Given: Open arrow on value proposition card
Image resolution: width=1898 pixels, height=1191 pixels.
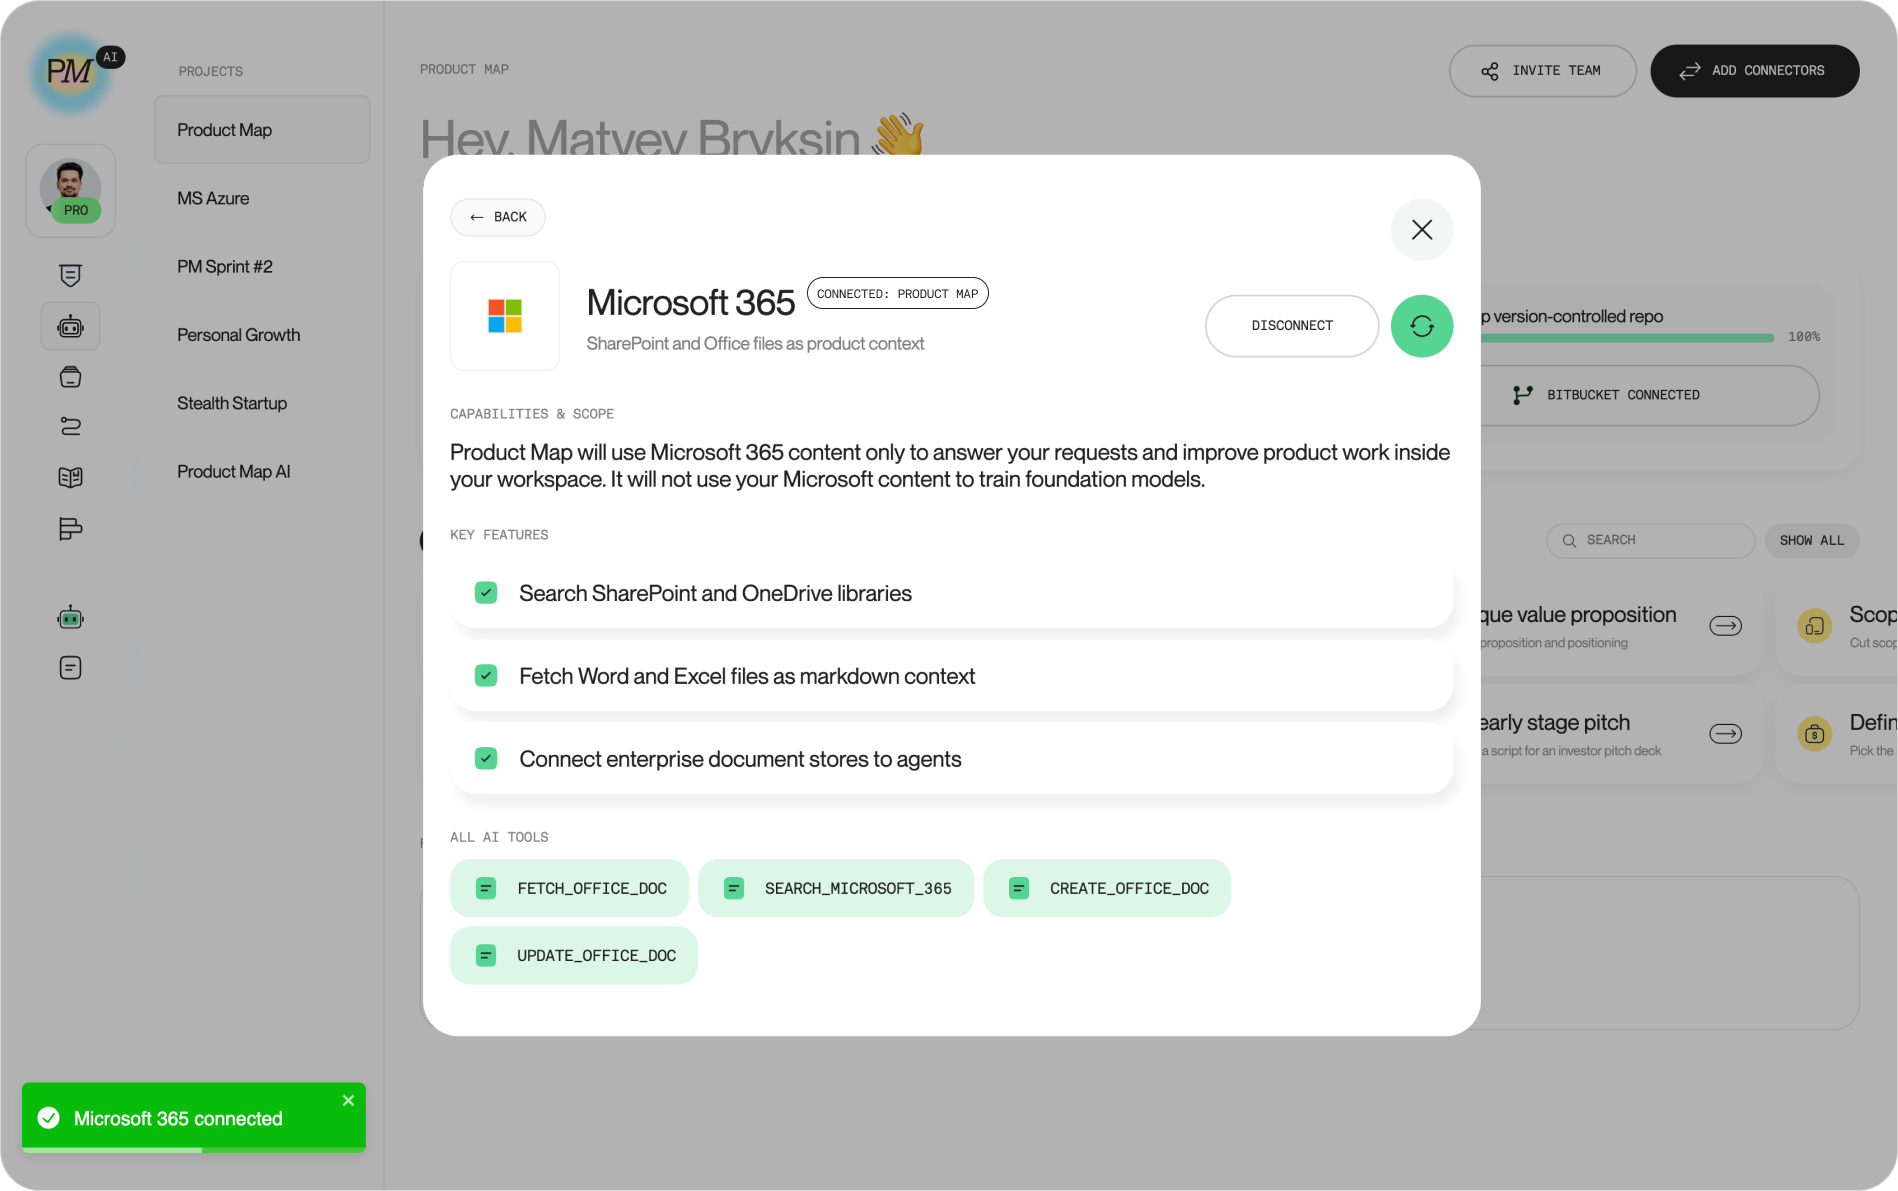Looking at the screenshot, I should tap(1725, 626).
